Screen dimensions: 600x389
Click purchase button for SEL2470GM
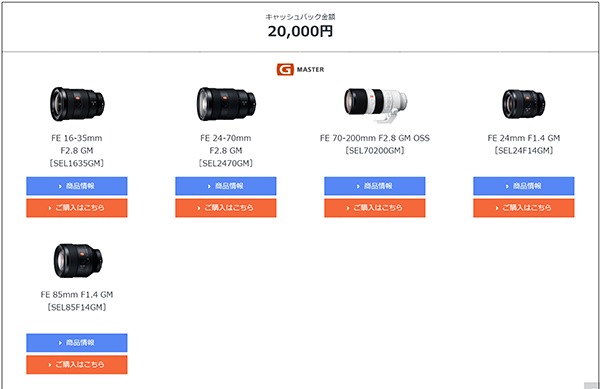tap(226, 208)
